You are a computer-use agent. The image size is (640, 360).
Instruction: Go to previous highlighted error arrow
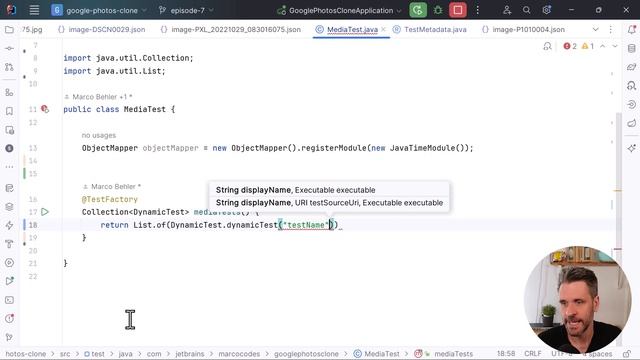coord(602,46)
